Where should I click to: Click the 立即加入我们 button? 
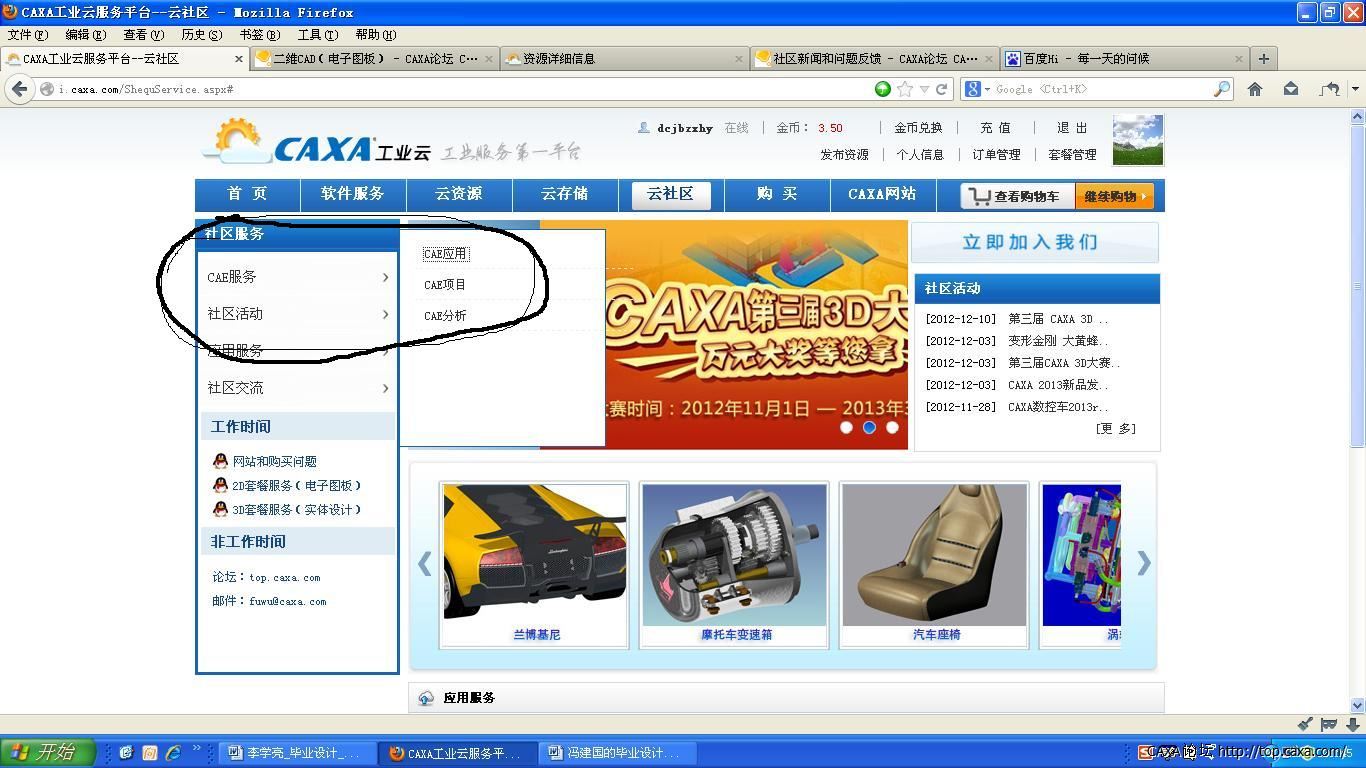1034,242
